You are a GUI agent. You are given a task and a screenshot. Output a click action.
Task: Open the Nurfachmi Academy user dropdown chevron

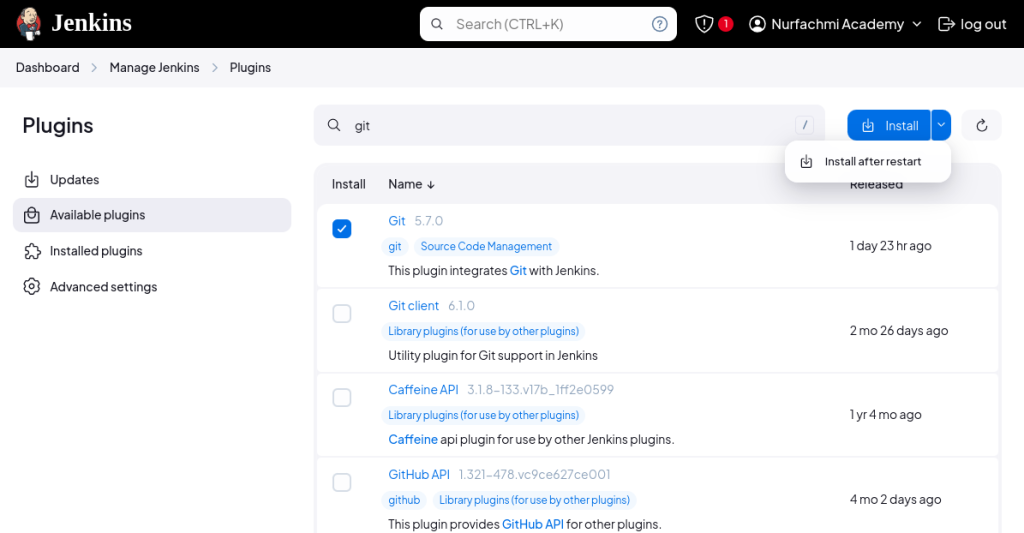[917, 24]
